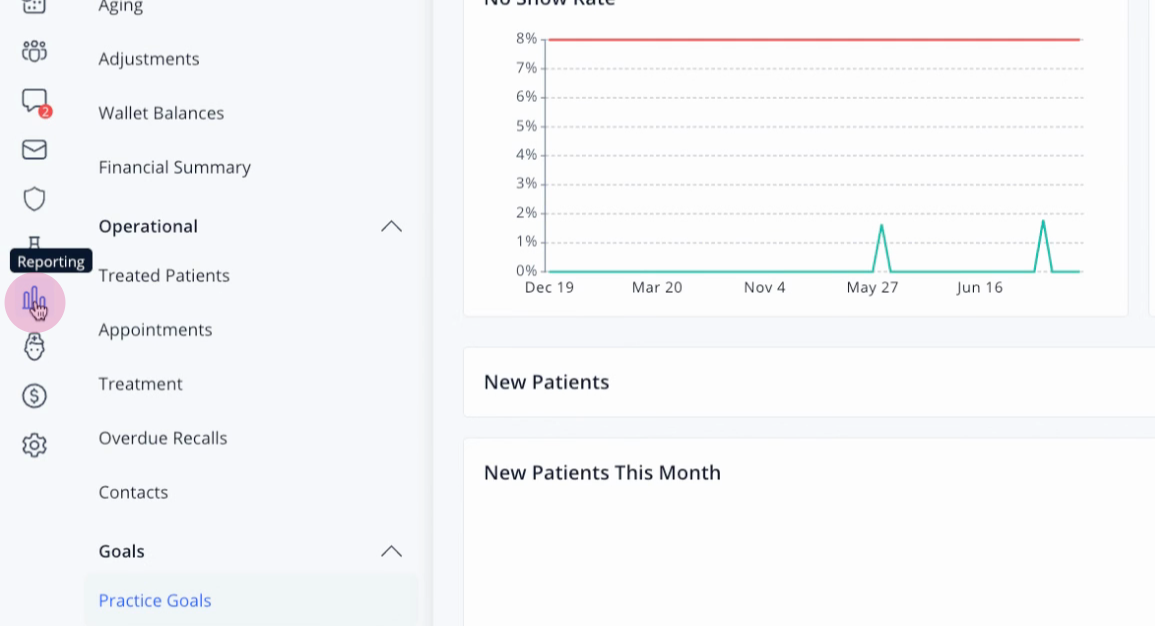
Task: Open the Reporting bar chart icon
Action: (34, 300)
